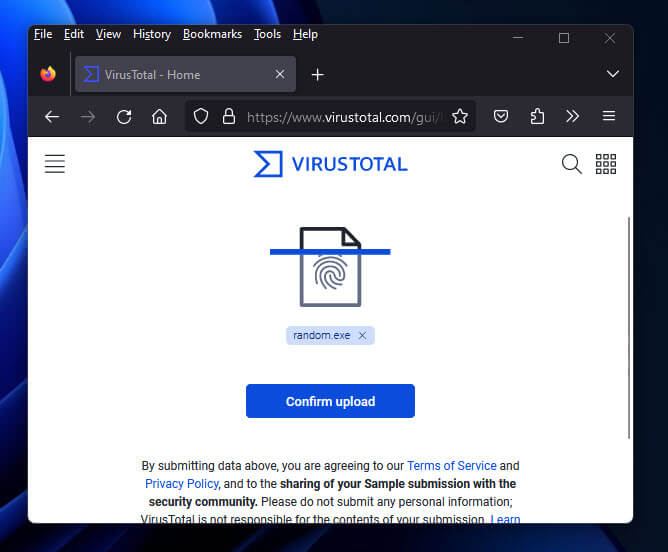Open the Bookmarks menu
This screenshot has width=668, height=552.
point(212,34)
